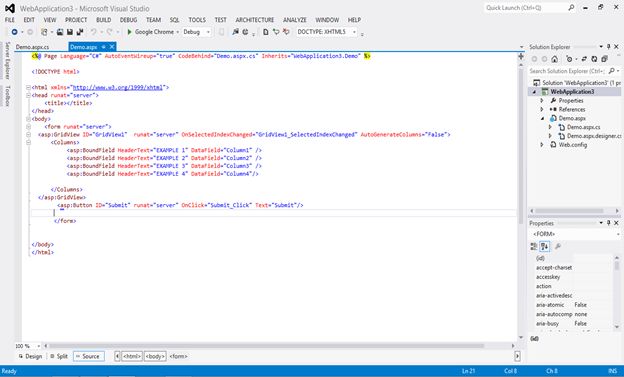Expand the References node in Solution Explorer
This screenshot has width=624, height=377.
click(x=542, y=109)
